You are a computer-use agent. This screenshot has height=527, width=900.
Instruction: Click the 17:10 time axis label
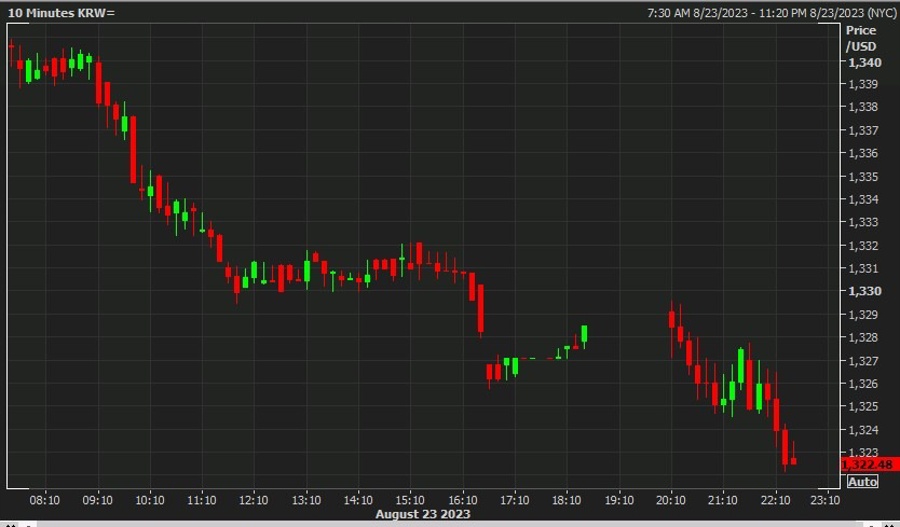pyautogui.click(x=514, y=500)
